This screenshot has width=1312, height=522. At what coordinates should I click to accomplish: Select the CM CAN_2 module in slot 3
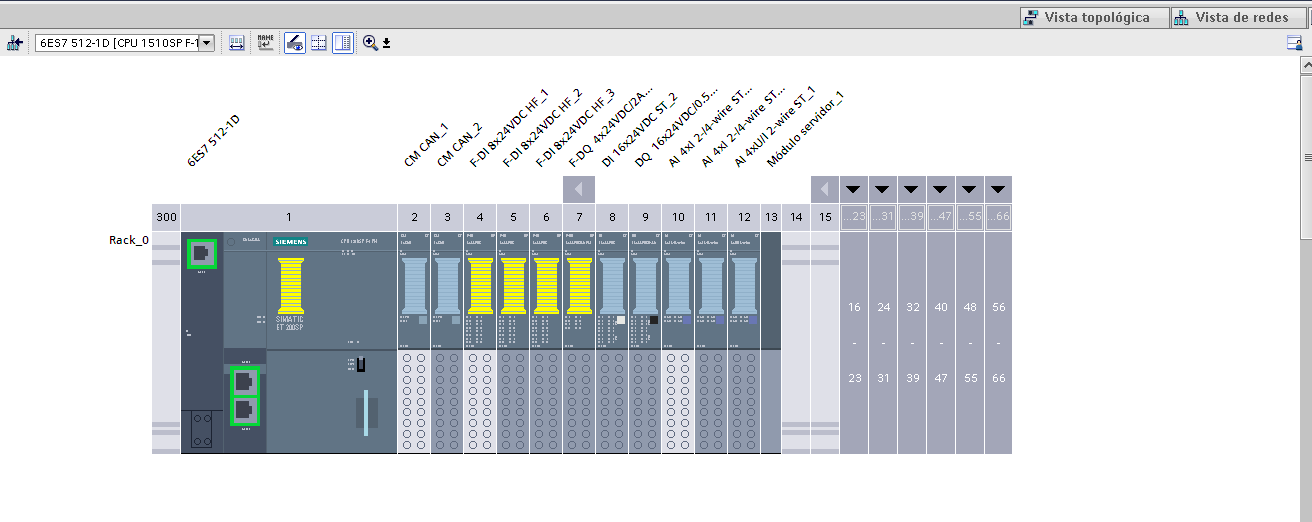pyautogui.click(x=447, y=342)
